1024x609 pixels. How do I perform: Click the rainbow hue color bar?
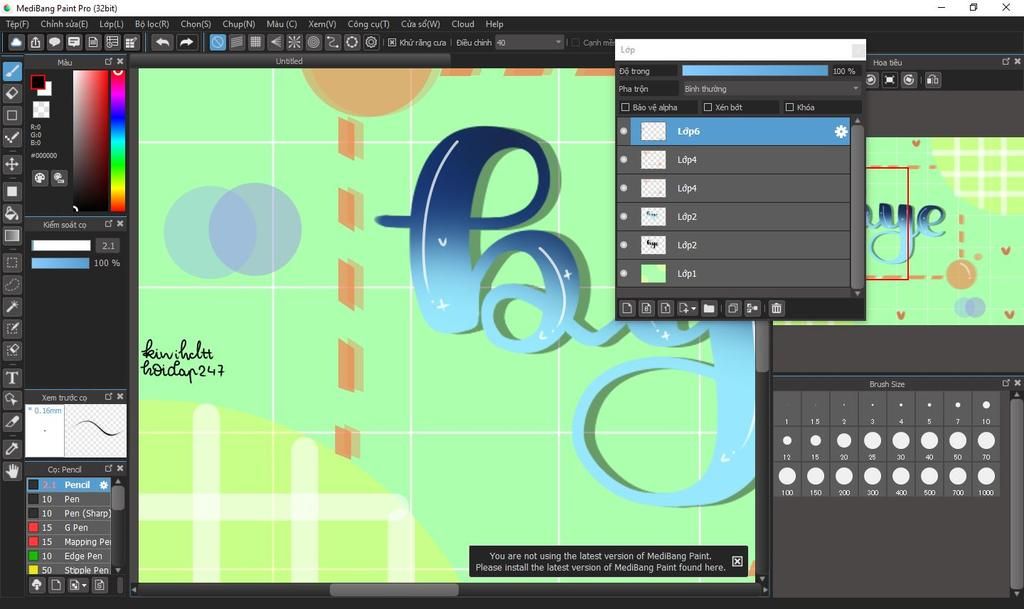(118, 140)
